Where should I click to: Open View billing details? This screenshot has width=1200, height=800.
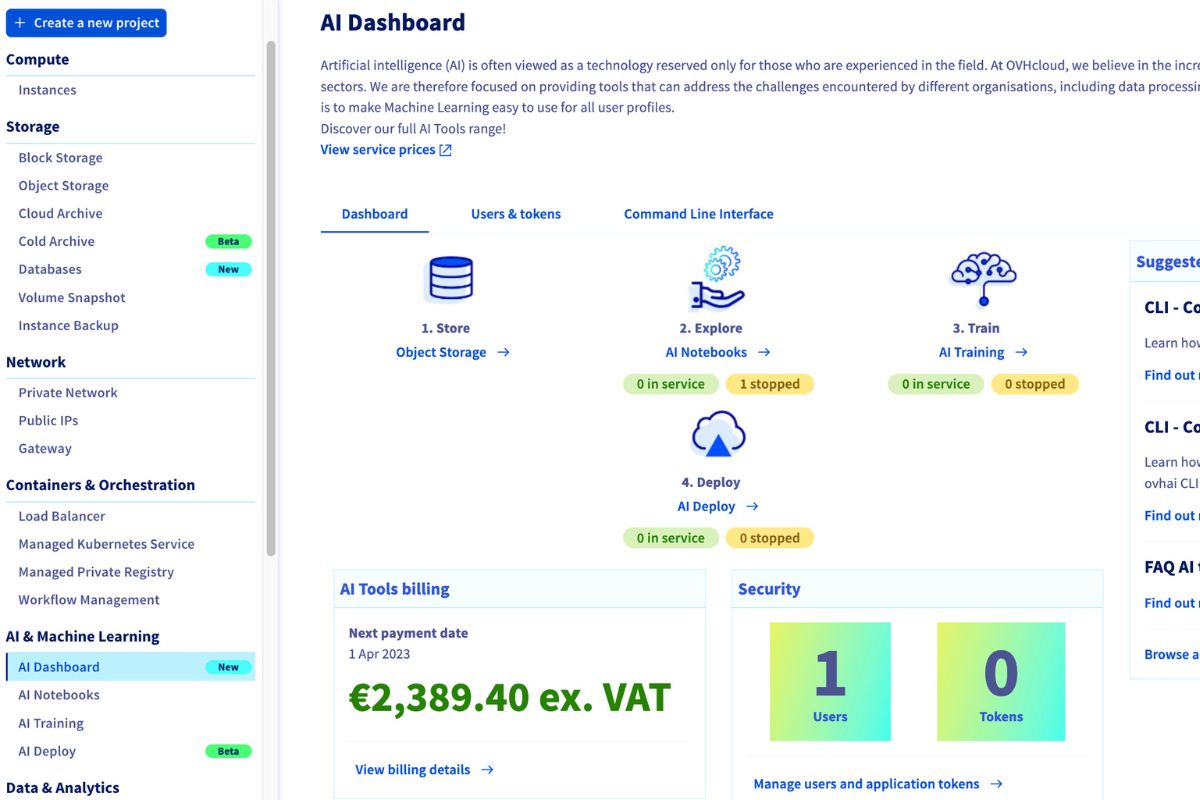412,769
